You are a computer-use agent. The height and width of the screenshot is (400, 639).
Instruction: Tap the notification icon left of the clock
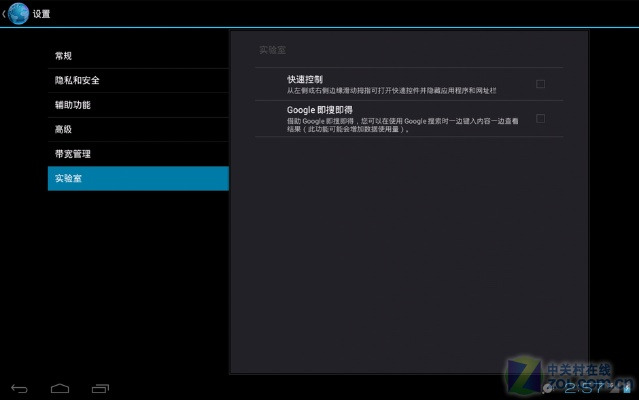tap(548, 387)
